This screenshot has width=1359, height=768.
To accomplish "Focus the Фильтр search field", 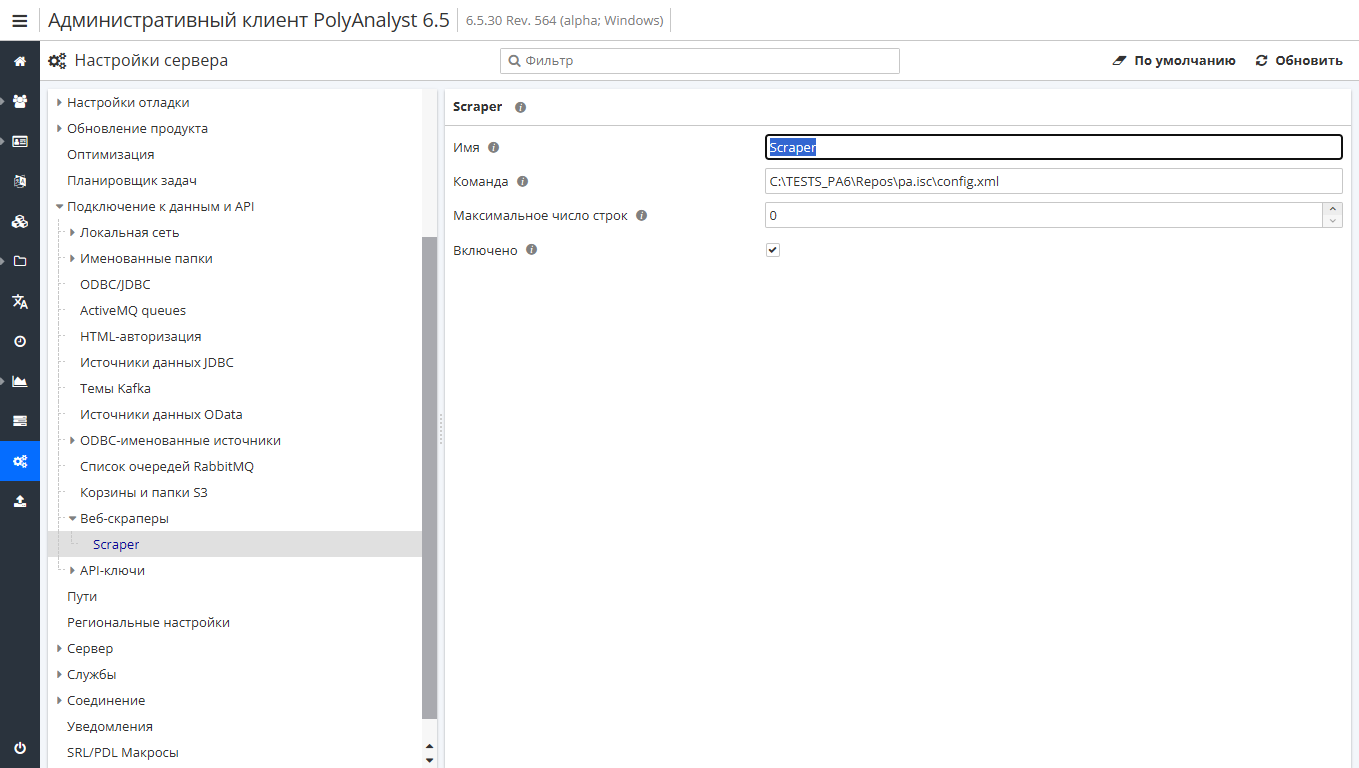I will (x=700, y=61).
